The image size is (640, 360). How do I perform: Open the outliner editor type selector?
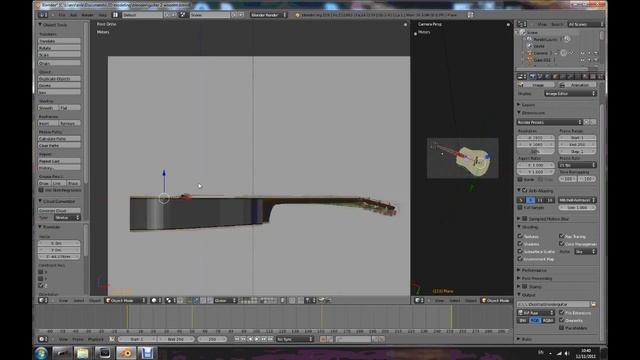[x=522, y=24]
